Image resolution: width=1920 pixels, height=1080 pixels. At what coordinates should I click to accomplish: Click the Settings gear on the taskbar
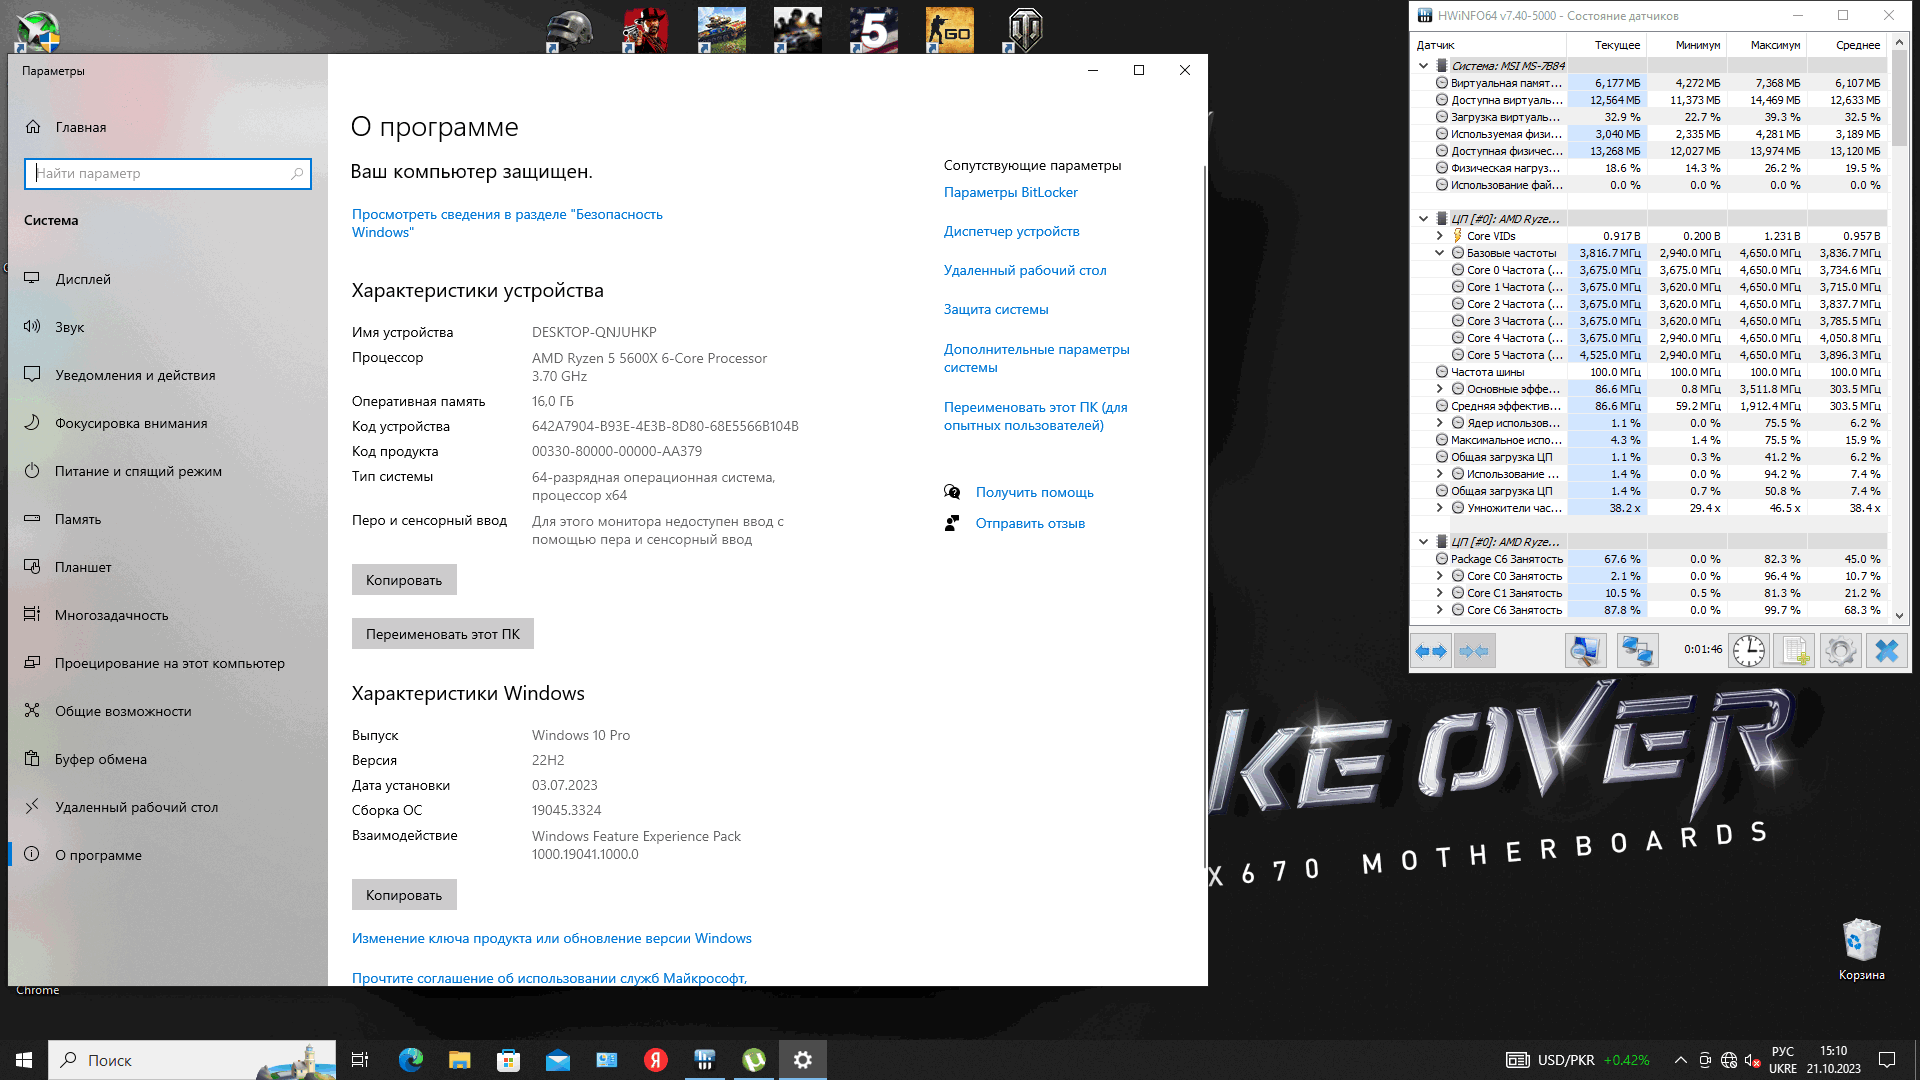803,1060
